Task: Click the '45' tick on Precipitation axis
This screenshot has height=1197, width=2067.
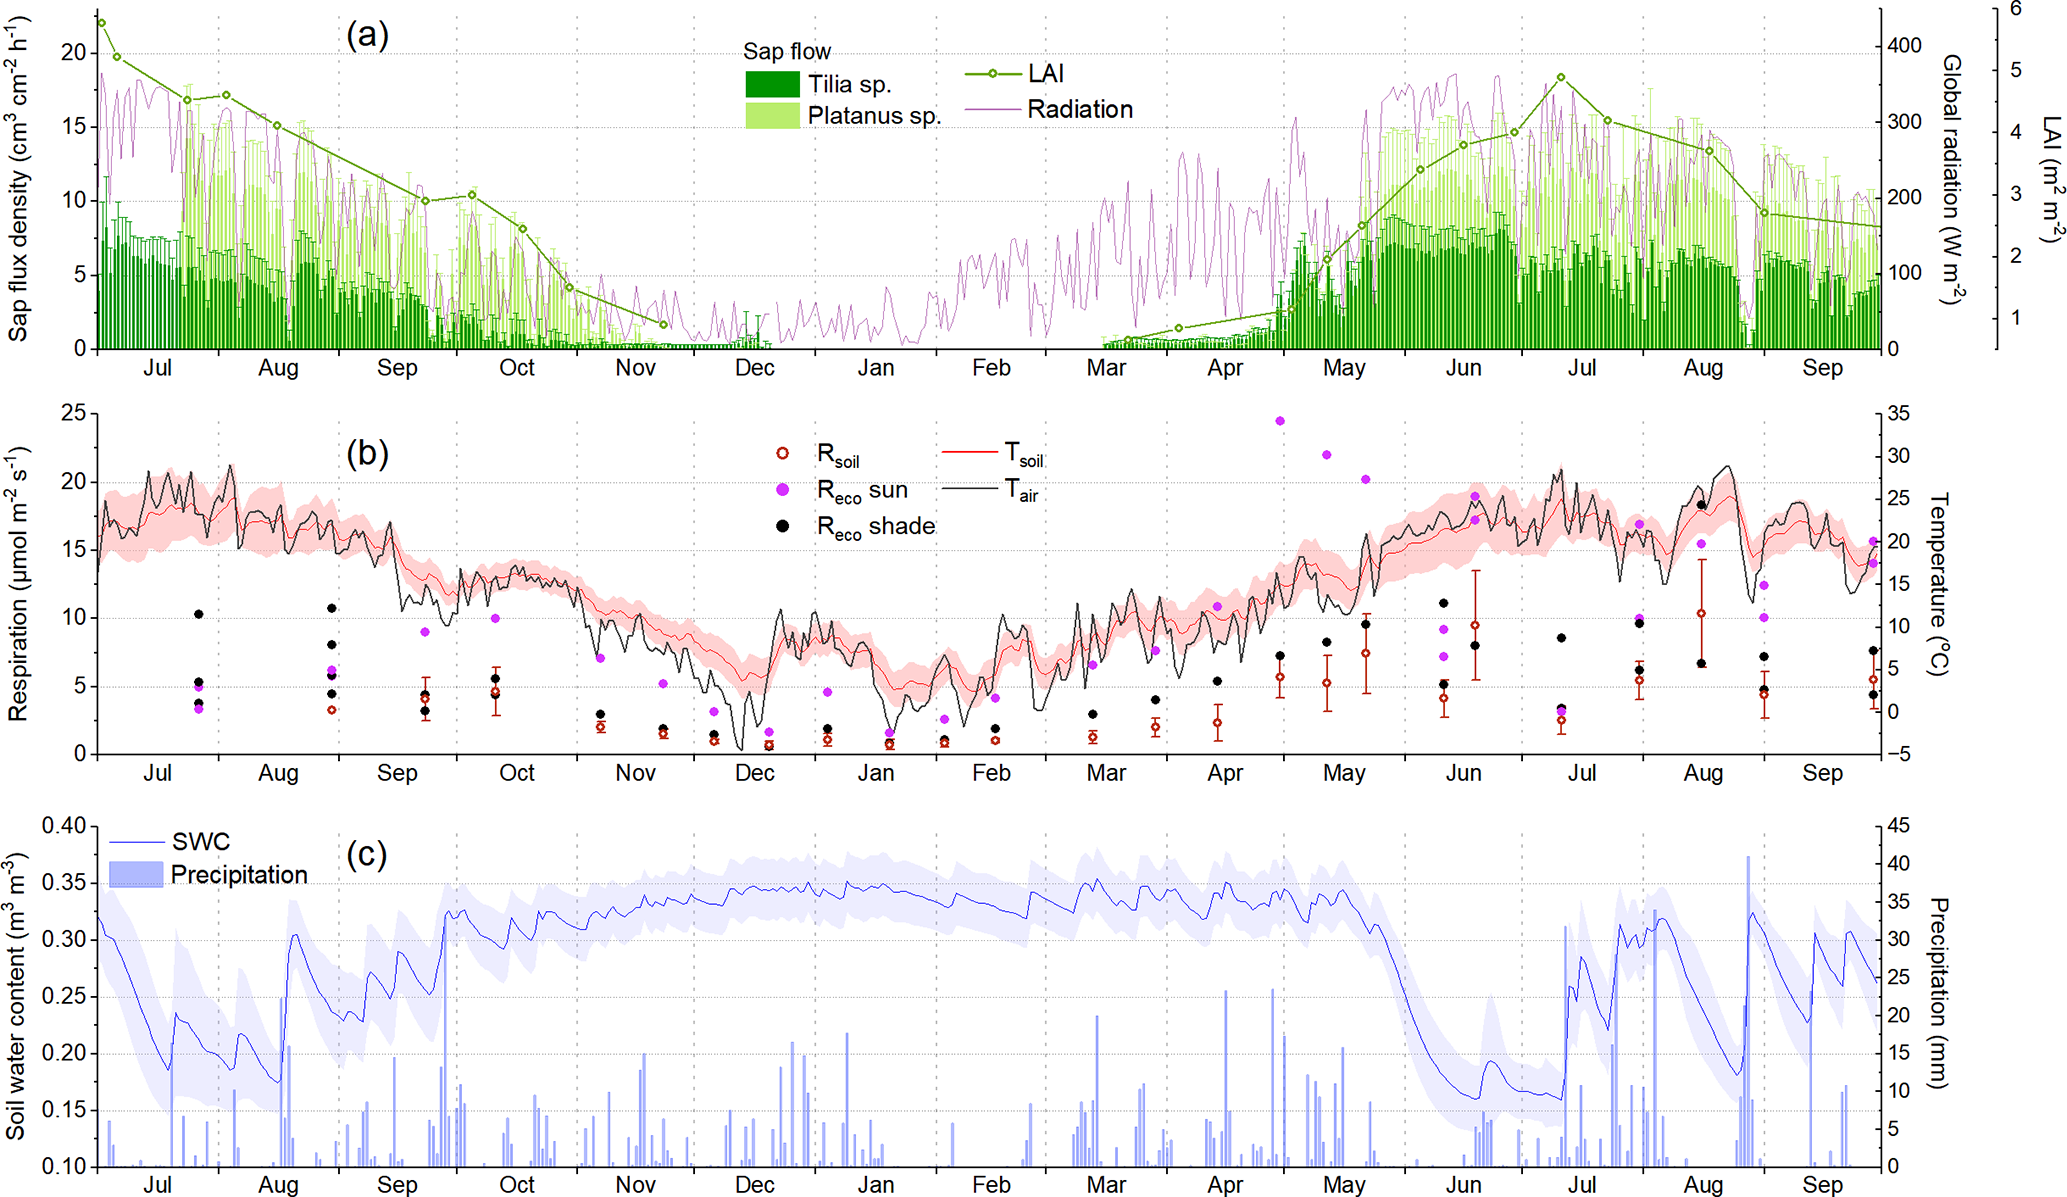Action: (1898, 826)
